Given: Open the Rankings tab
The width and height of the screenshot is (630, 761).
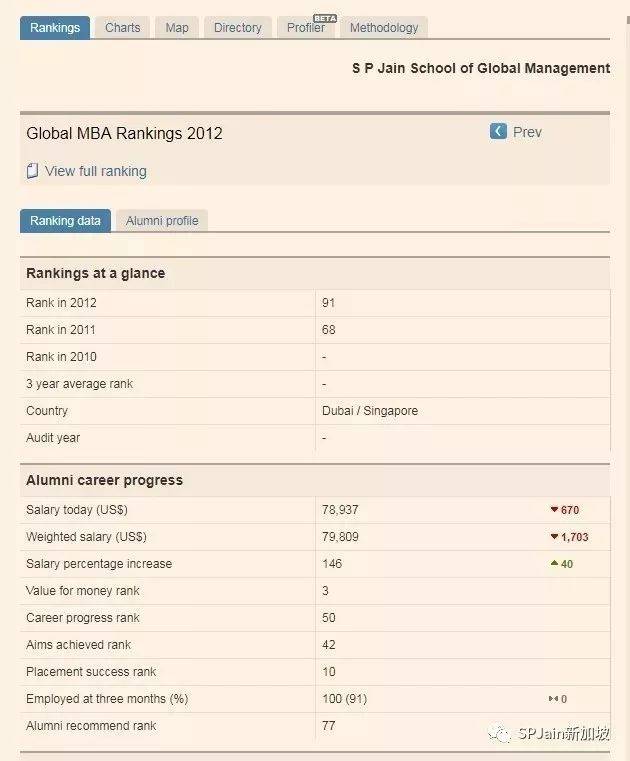Looking at the screenshot, I should coord(55,28).
